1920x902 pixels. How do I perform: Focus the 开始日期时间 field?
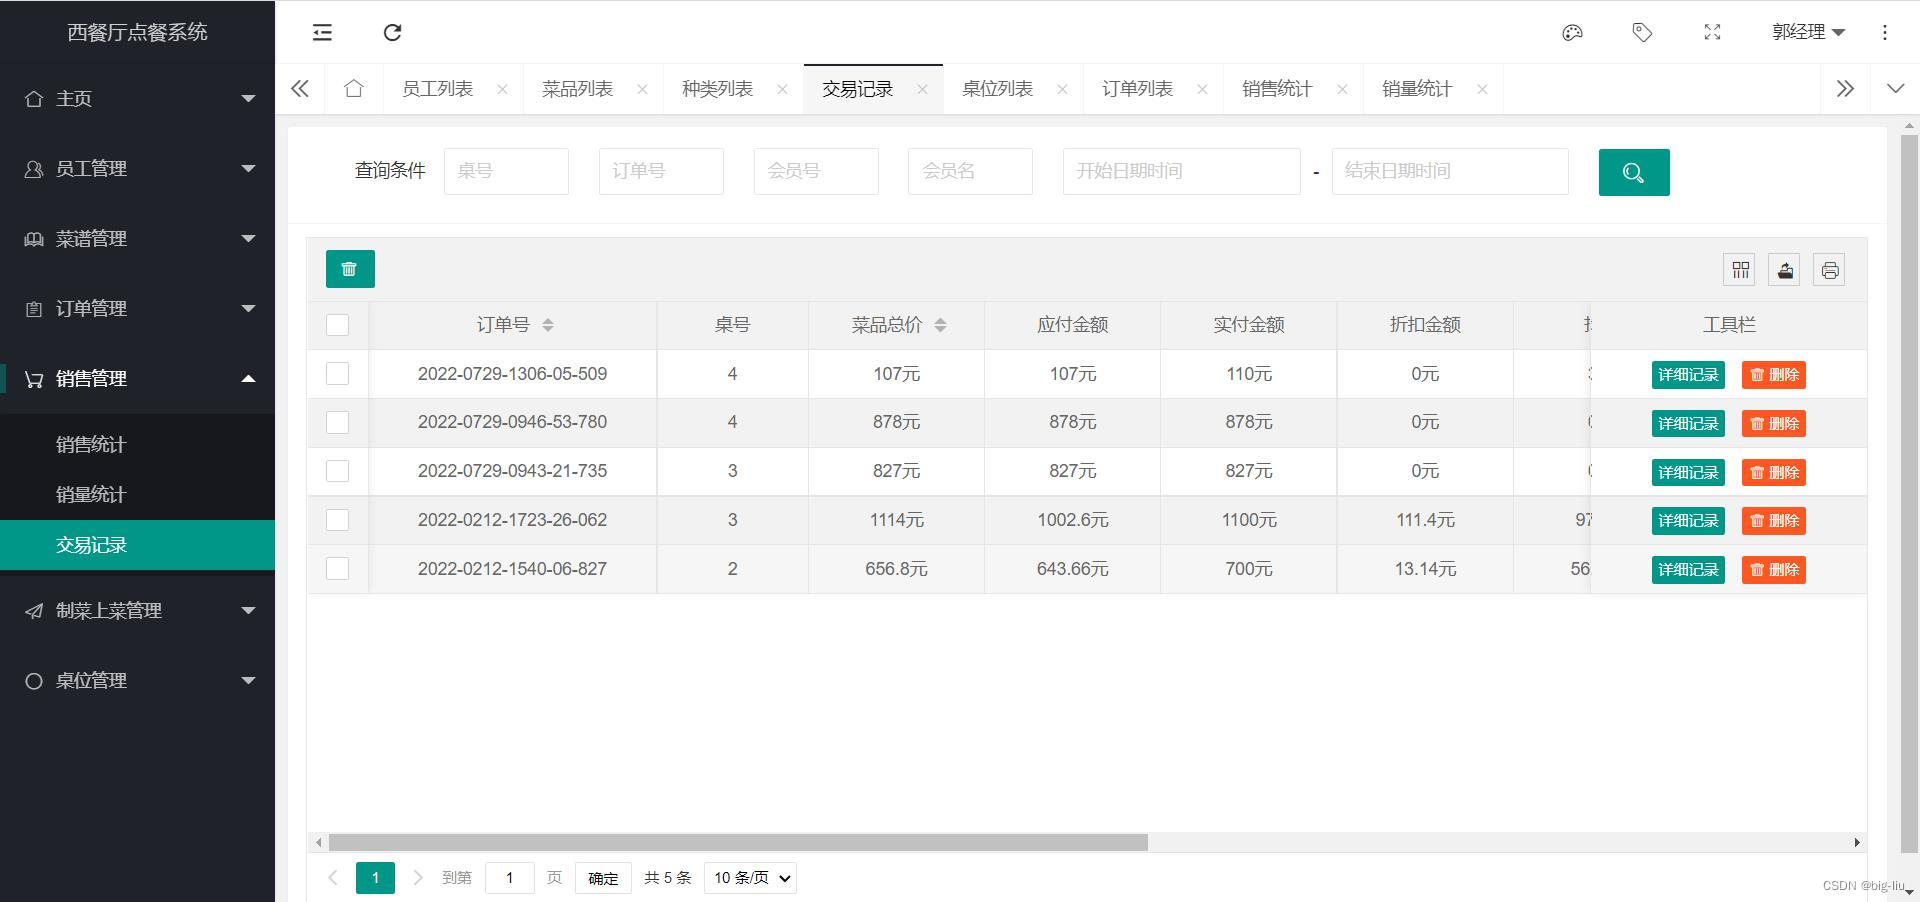pos(1181,171)
